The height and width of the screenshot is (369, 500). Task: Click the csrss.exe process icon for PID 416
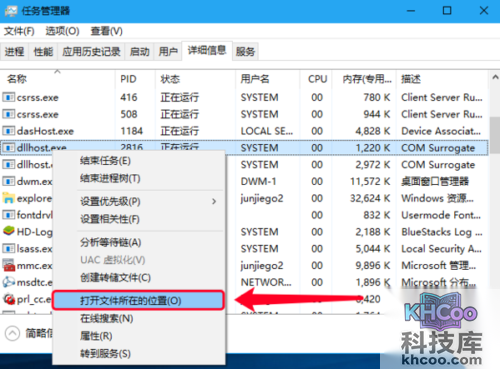(9, 97)
